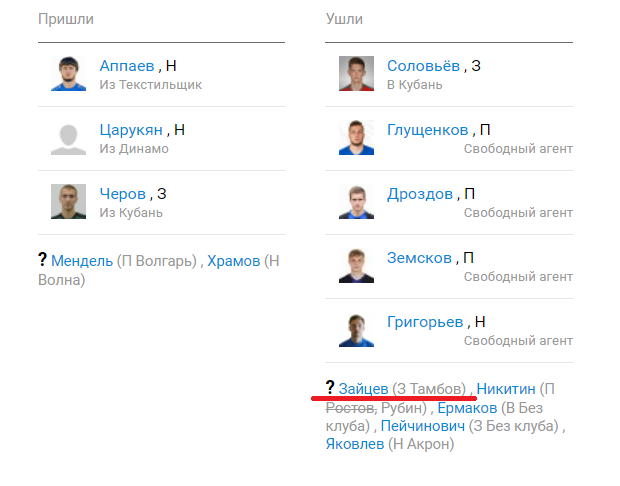This screenshot has width=620, height=486.
Task: Click Царукян's placeholder avatar
Action: tap(68, 138)
